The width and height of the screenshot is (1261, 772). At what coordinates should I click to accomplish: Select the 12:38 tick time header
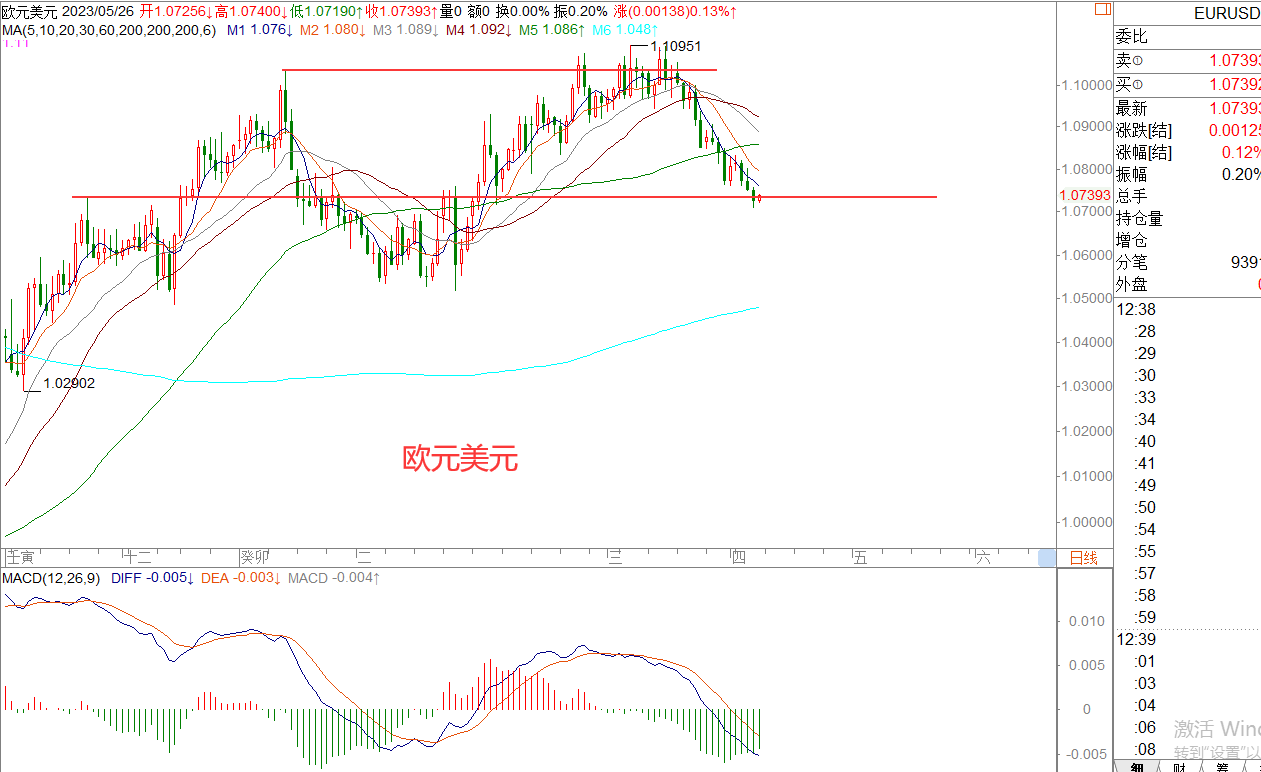[x=1136, y=309]
